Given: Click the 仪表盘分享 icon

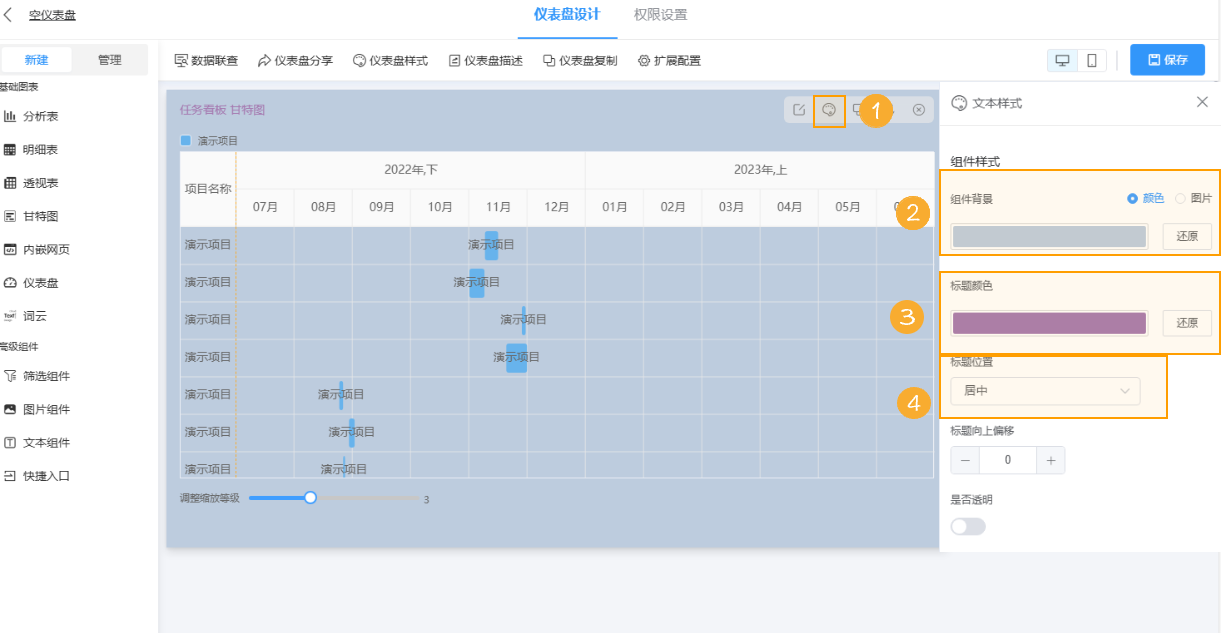Looking at the screenshot, I should click(290, 60).
